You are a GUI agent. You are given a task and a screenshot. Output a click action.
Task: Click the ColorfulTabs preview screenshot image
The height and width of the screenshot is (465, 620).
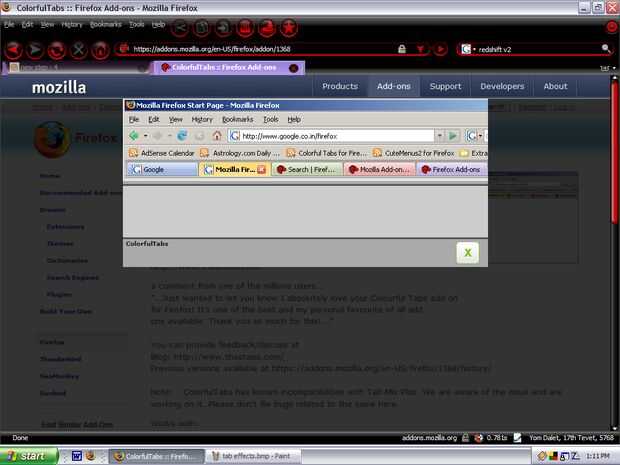(x=305, y=169)
